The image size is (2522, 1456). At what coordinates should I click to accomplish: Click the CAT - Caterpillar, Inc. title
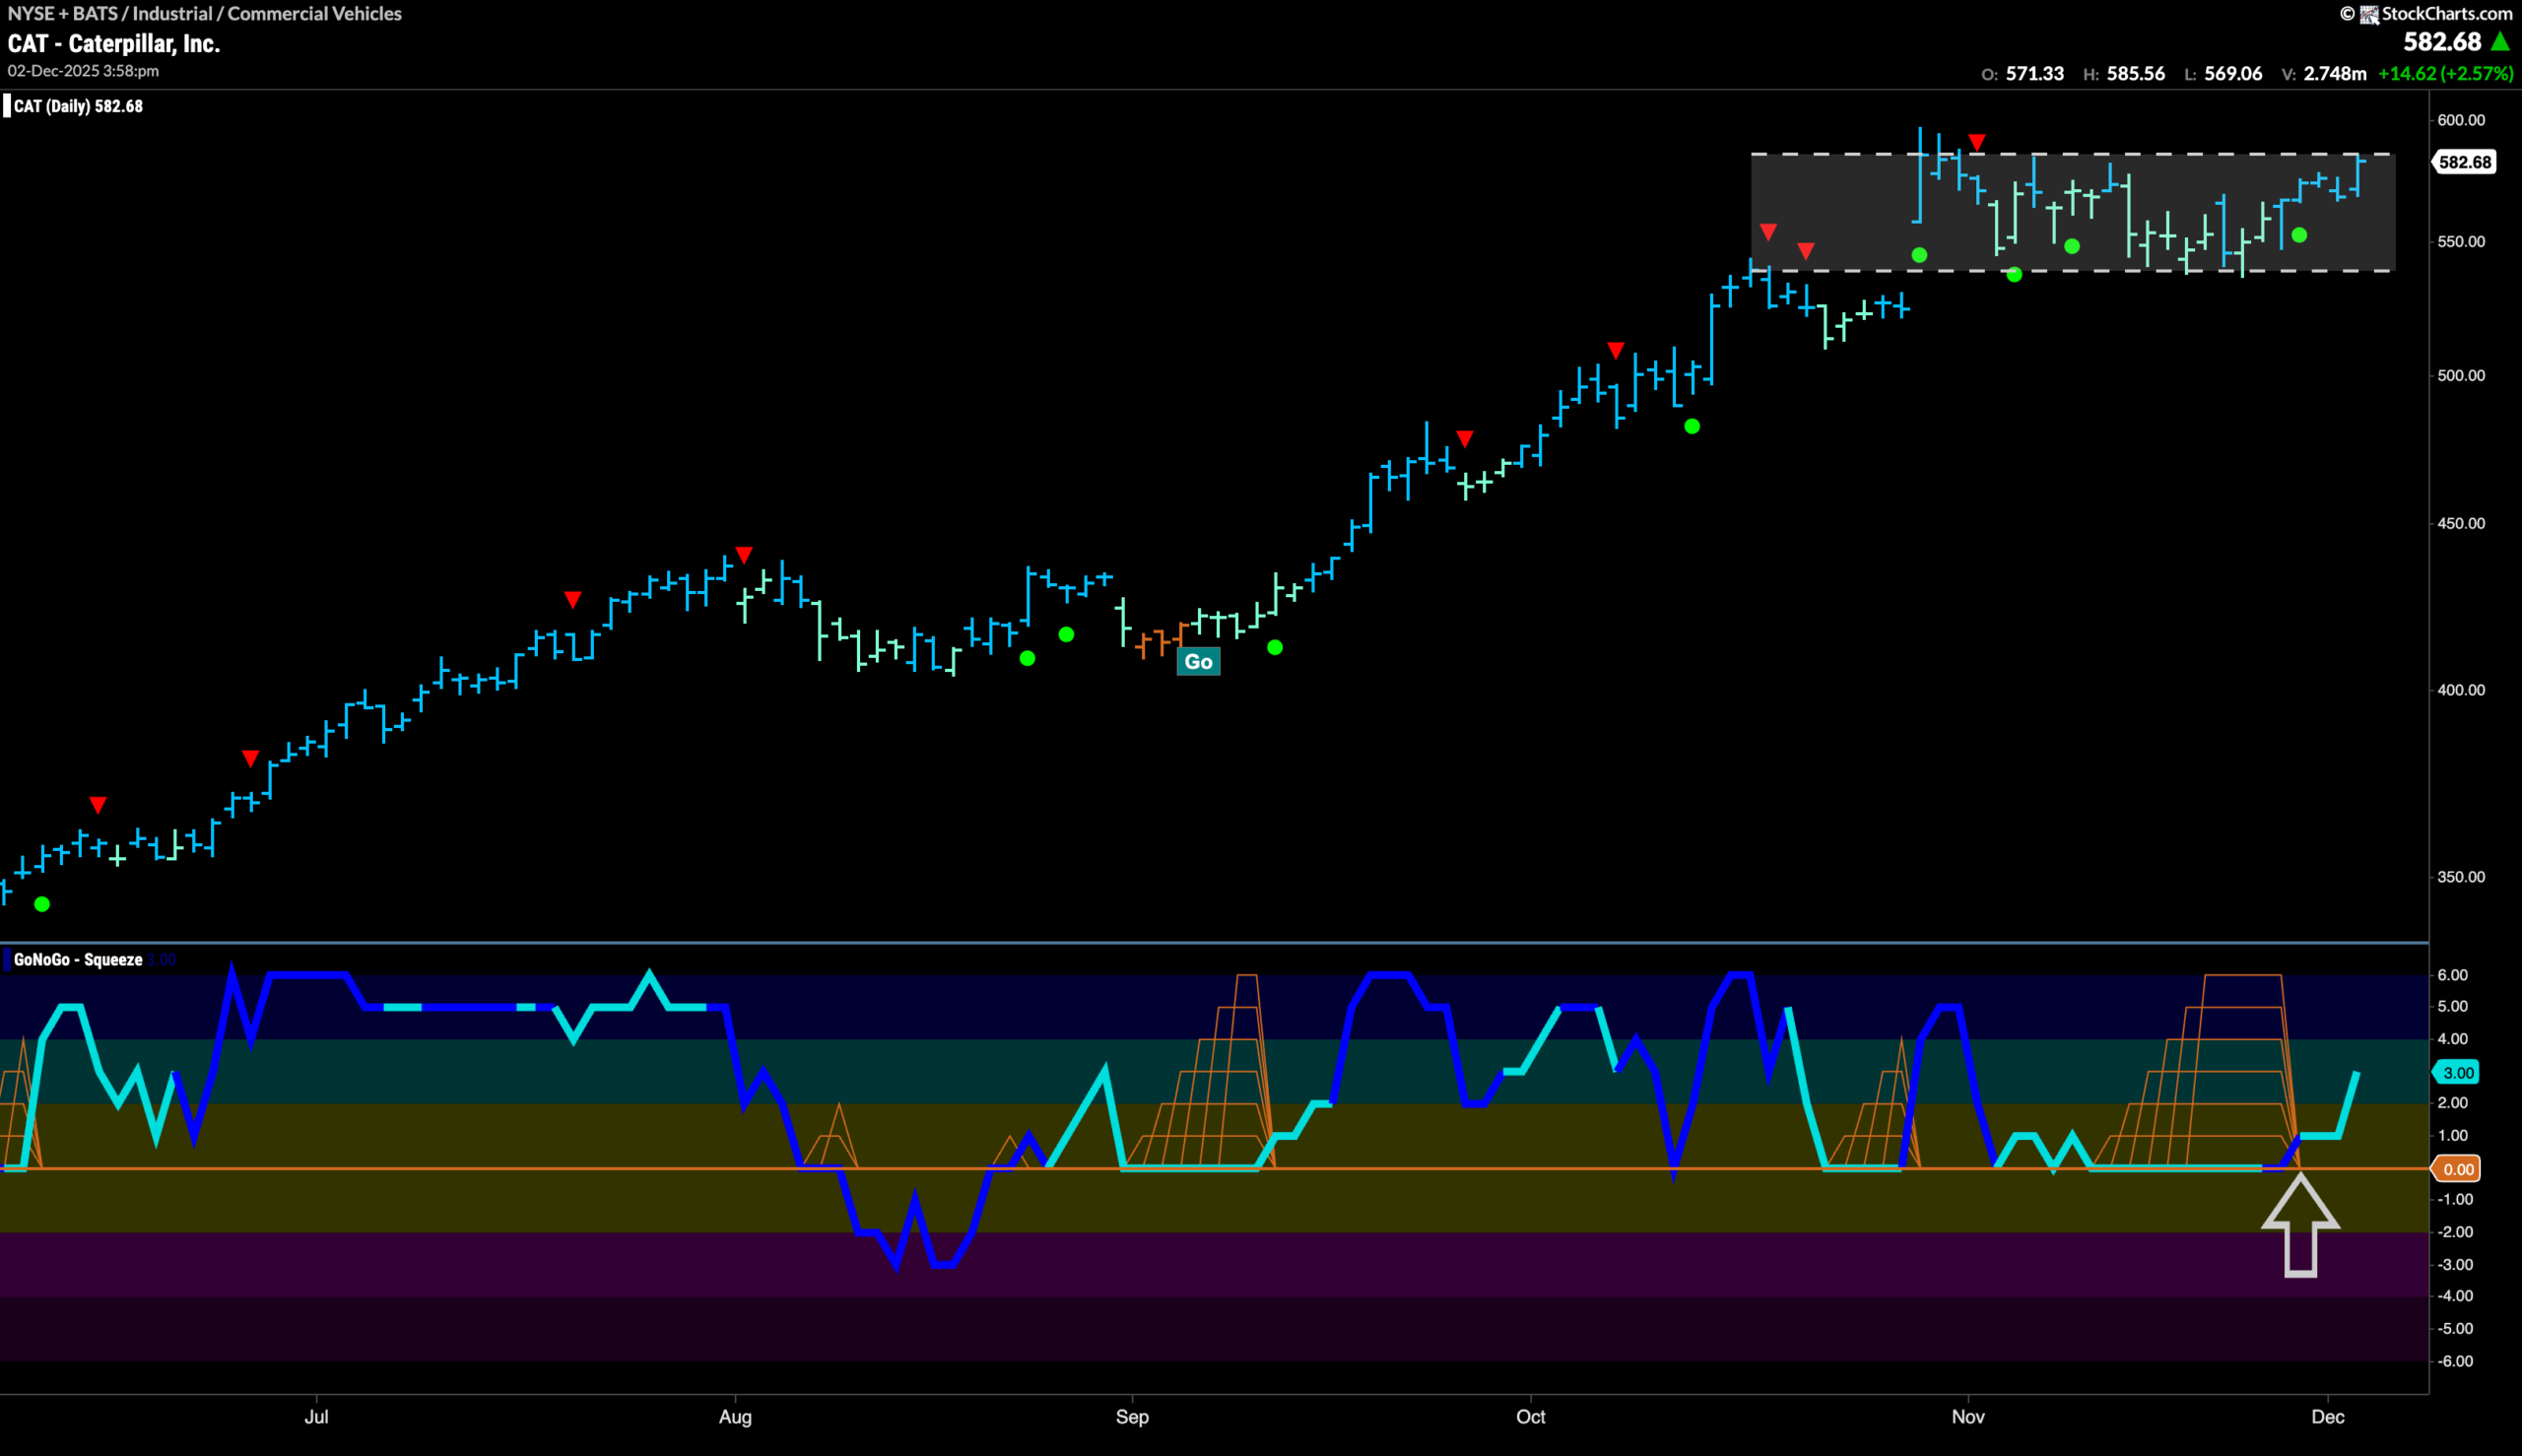click(x=113, y=43)
